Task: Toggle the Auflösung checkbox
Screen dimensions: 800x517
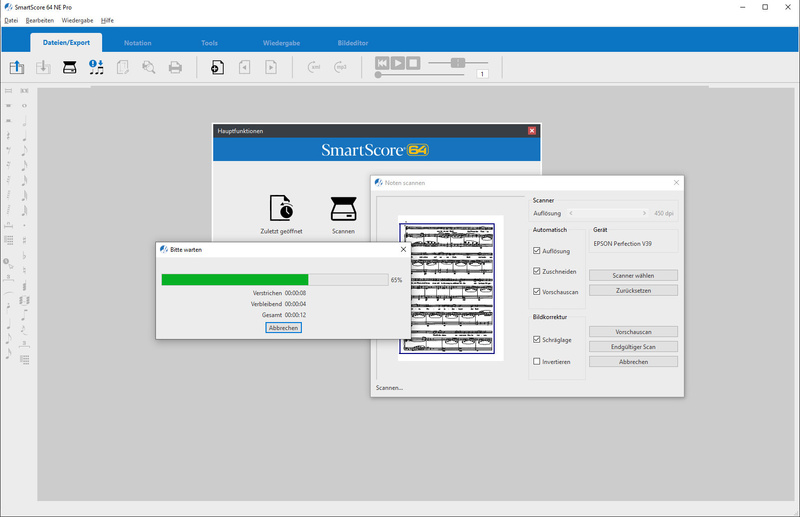Action: (536, 251)
